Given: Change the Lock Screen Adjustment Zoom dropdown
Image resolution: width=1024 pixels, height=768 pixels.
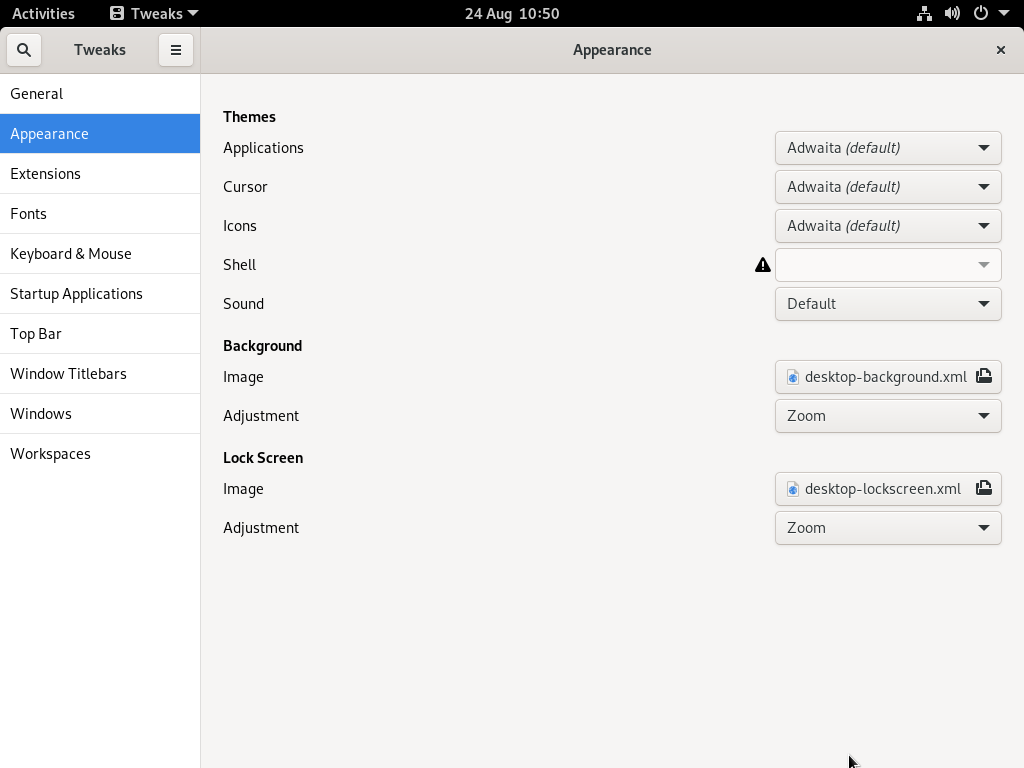Looking at the screenshot, I should [x=888, y=528].
